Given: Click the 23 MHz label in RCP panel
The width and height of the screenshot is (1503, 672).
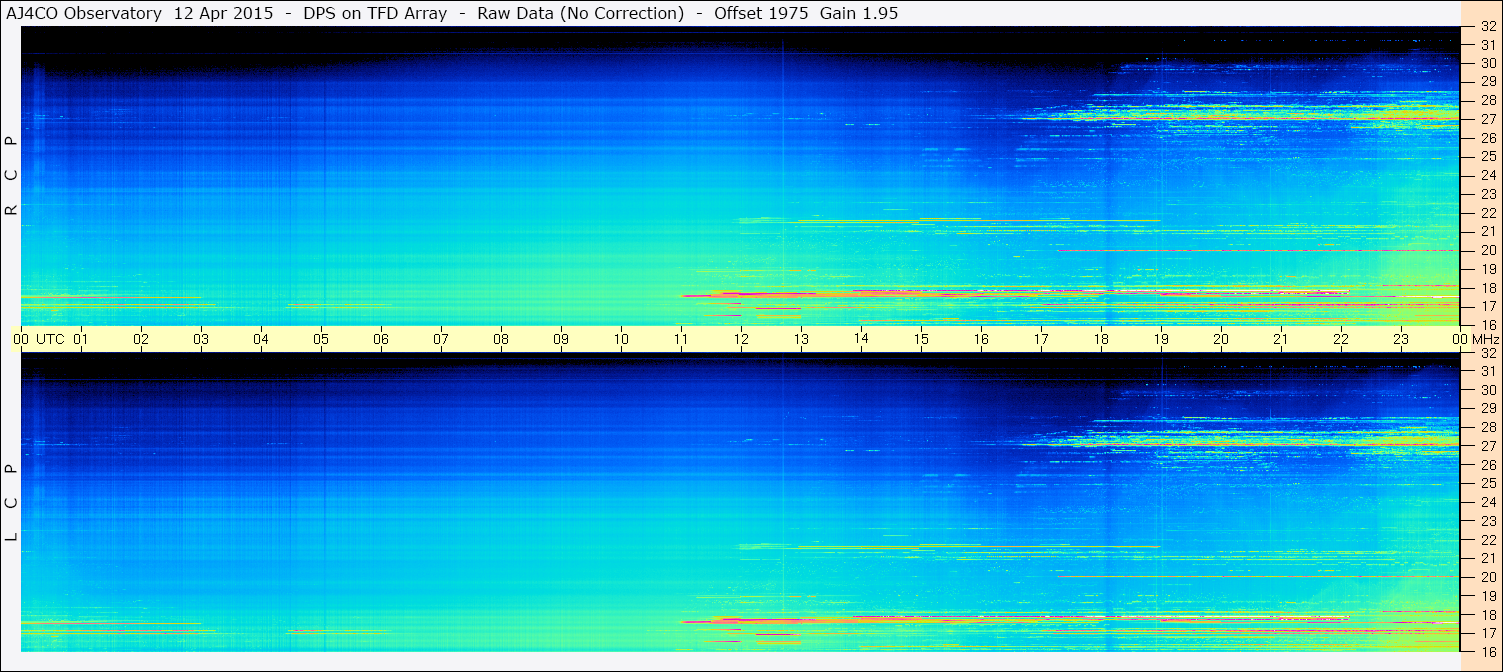Looking at the screenshot, I should 1487,194.
